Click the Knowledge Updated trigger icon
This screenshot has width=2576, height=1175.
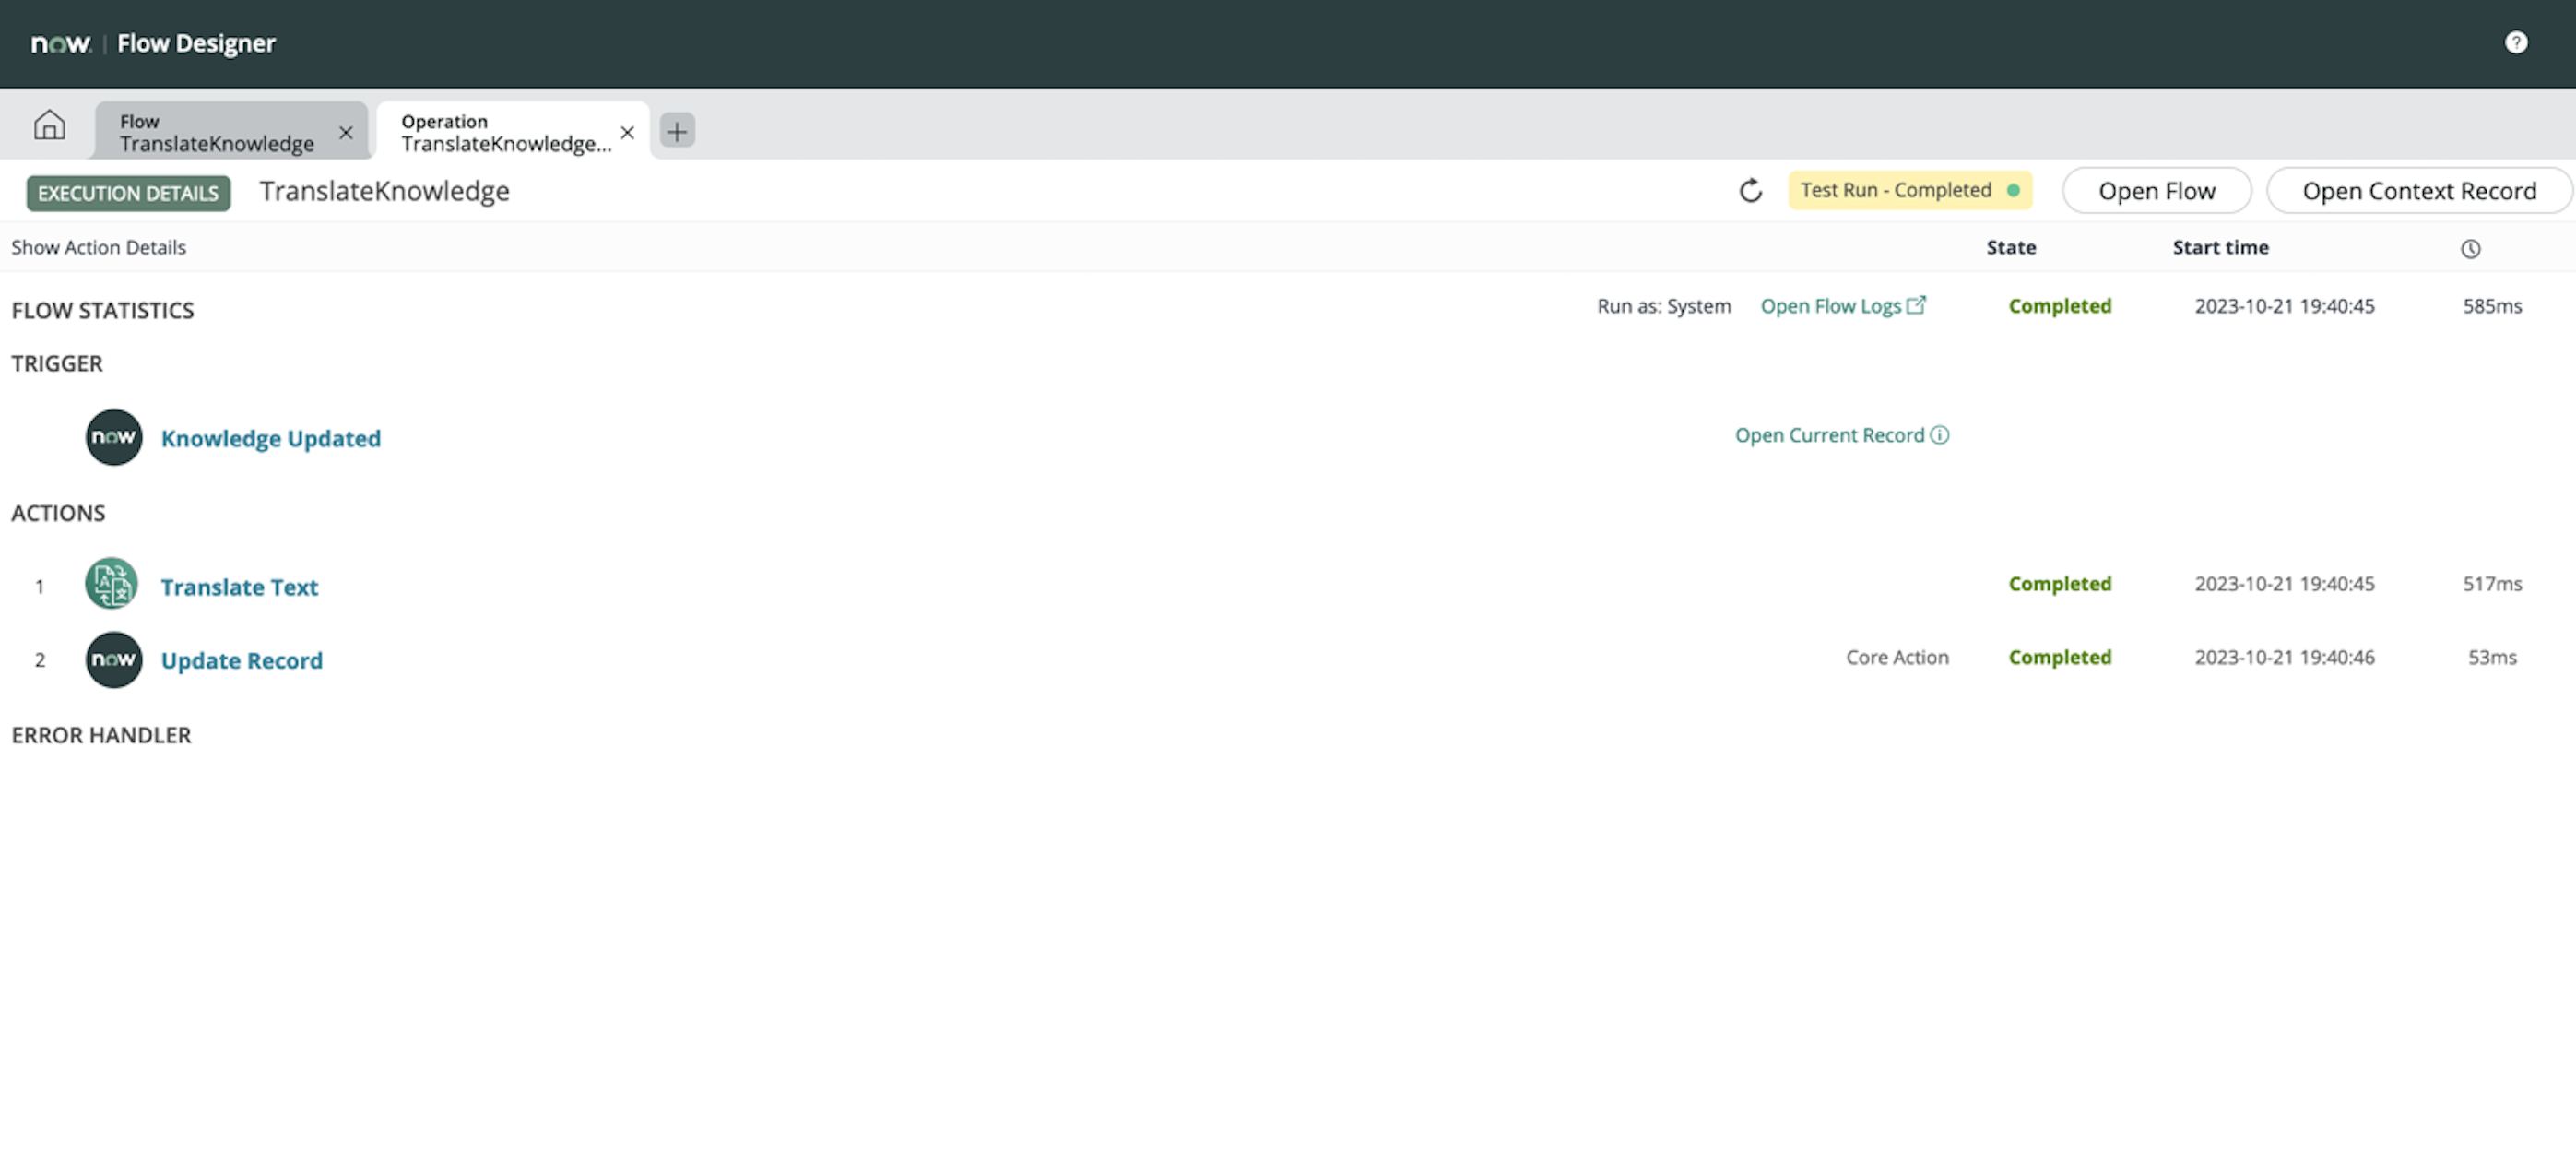[113, 437]
